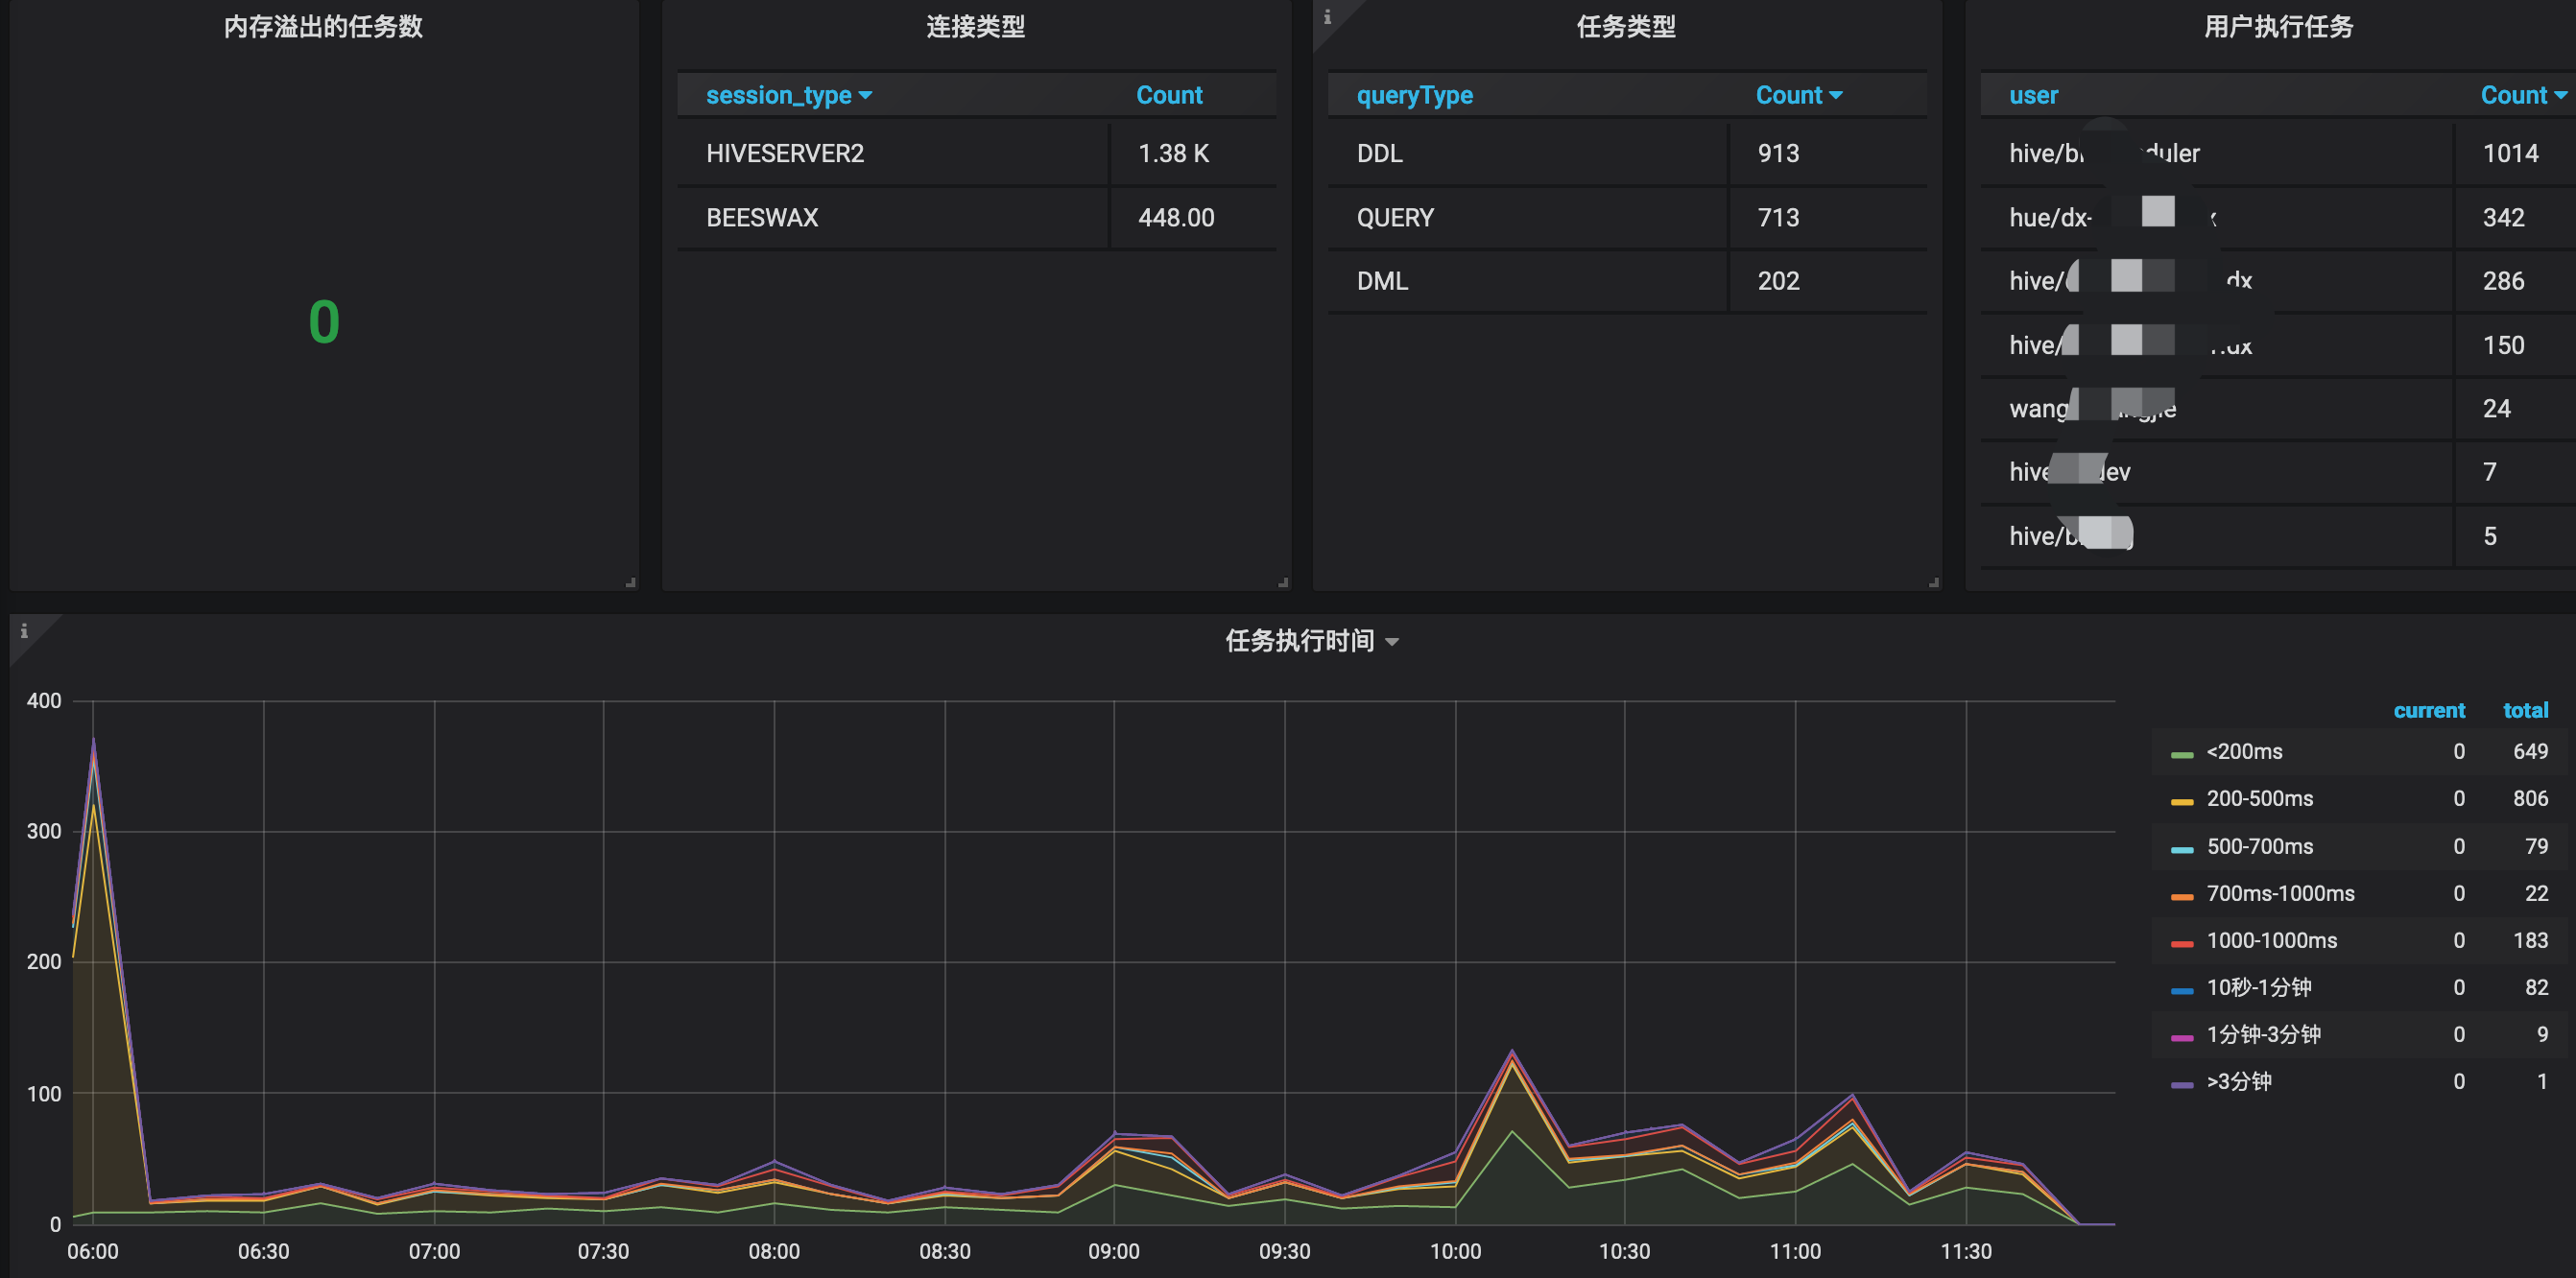Toggle the 700ms-1000ms series in legend

point(2280,893)
